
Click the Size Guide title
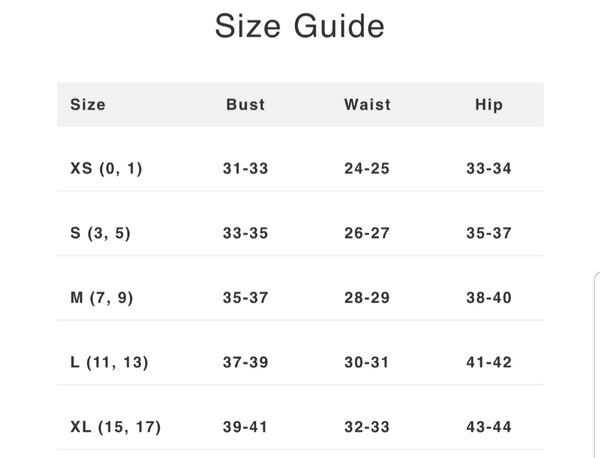pyautogui.click(x=300, y=26)
